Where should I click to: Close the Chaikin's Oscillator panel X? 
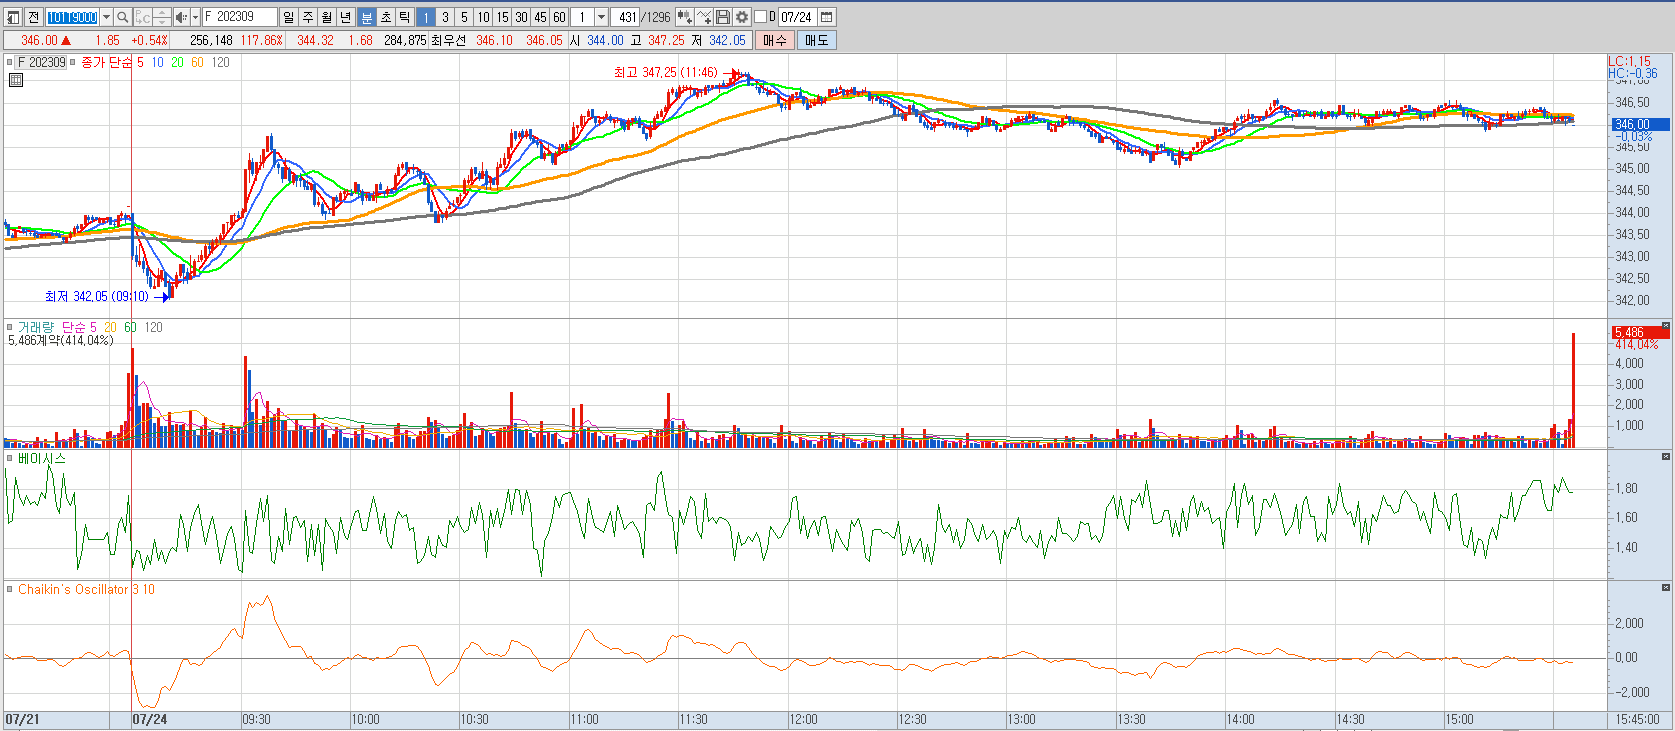(x=1666, y=588)
